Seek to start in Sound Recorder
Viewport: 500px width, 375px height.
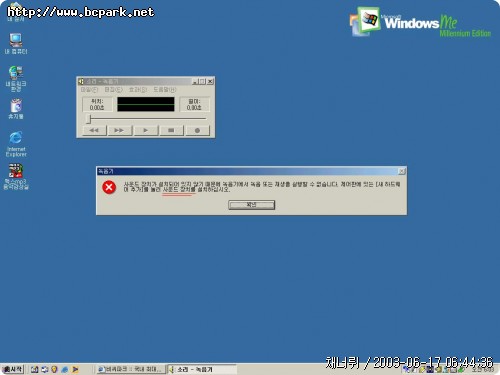[x=94, y=130]
